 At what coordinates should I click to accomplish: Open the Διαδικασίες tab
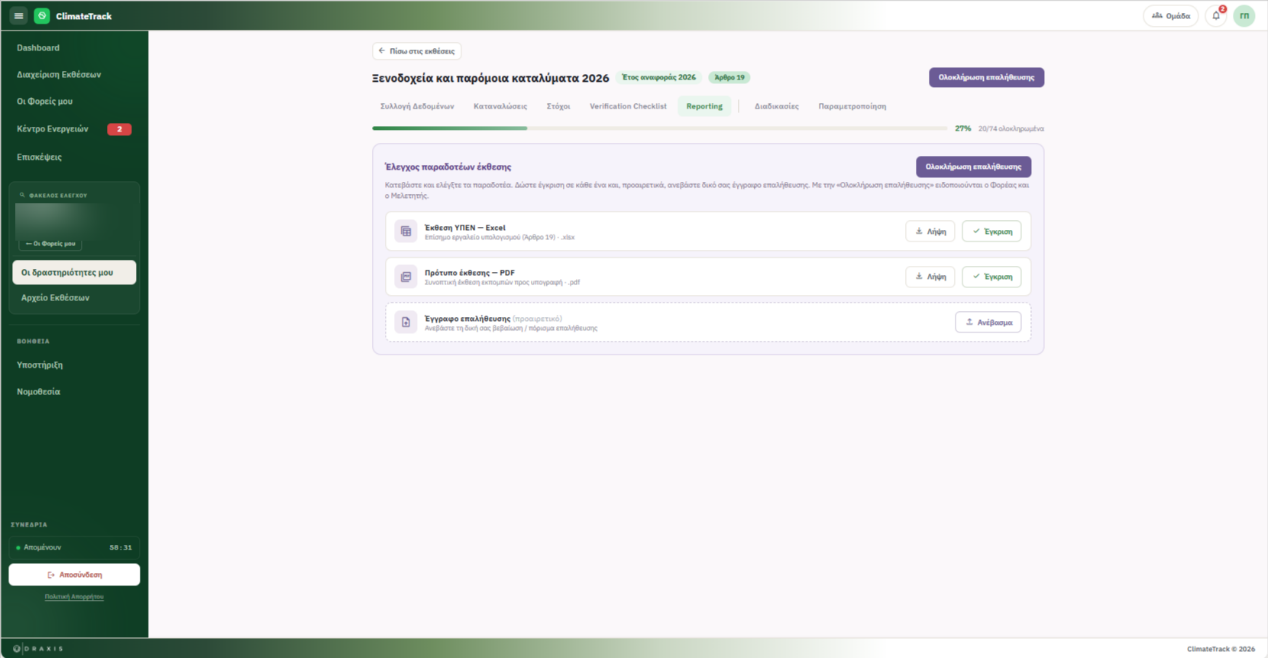click(777, 106)
